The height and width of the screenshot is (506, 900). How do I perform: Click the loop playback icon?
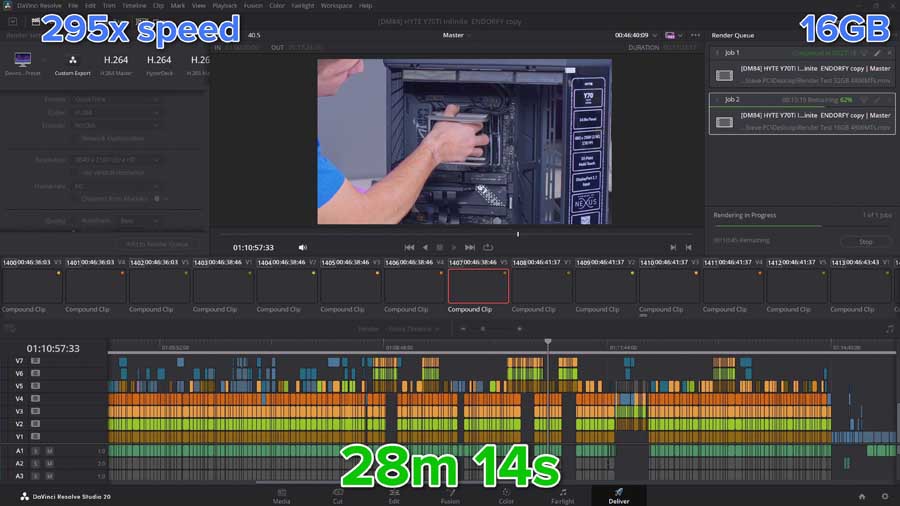pyautogui.click(x=488, y=247)
